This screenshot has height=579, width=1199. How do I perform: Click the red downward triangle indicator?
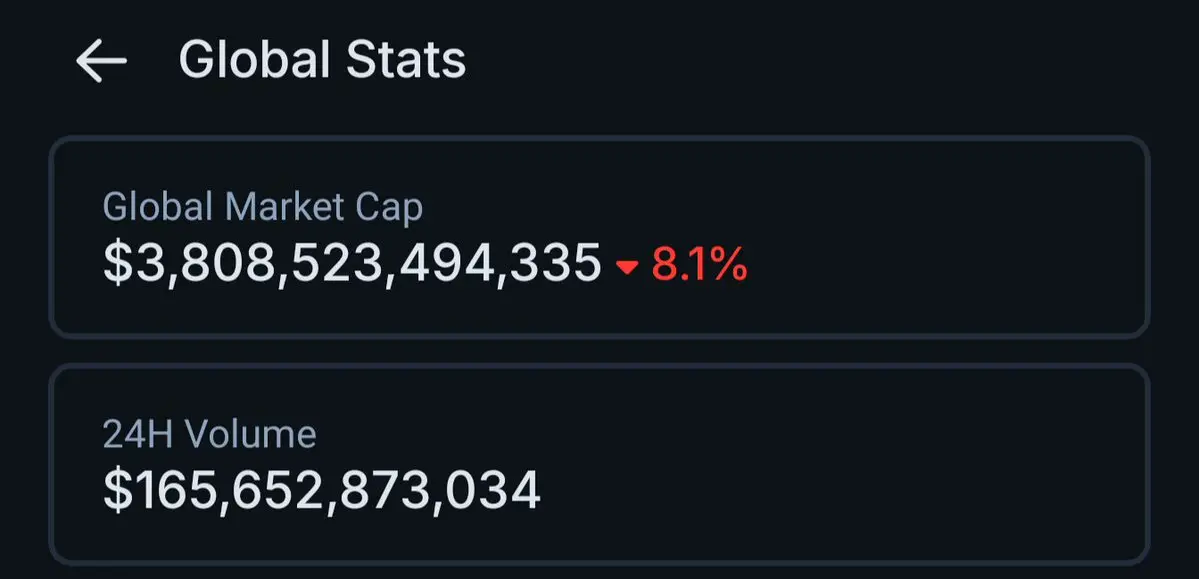click(x=627, y=267)
